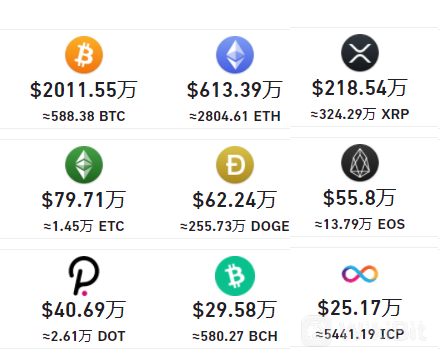Select the gold Dogecoin icon
Image resolution: width=440 pixels, height=362 pixels.
[x=235, y=165]
